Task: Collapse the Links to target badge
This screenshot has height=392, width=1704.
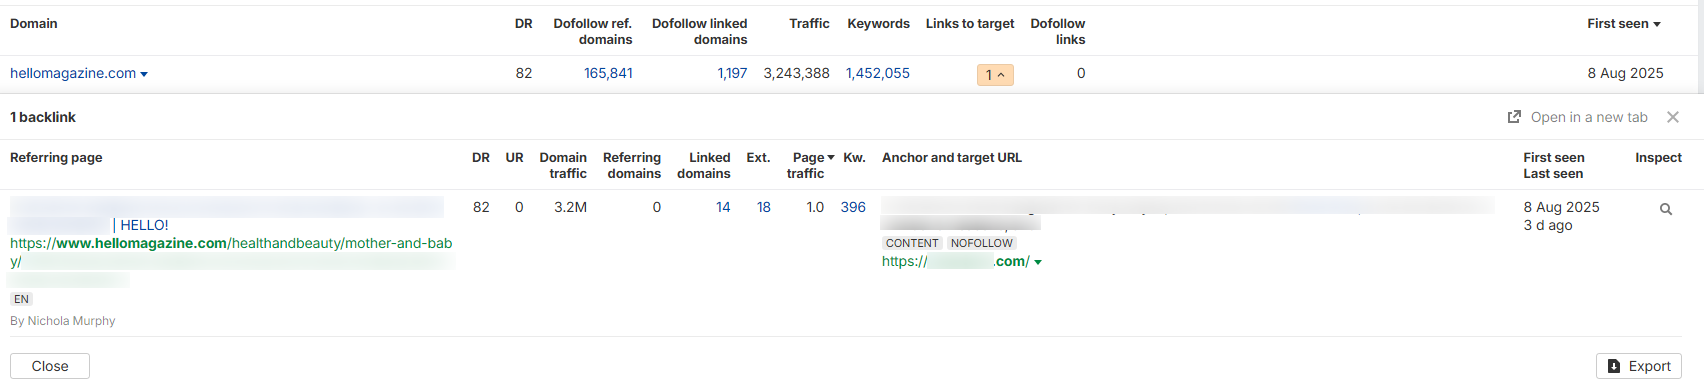Action: click(995, 74)
